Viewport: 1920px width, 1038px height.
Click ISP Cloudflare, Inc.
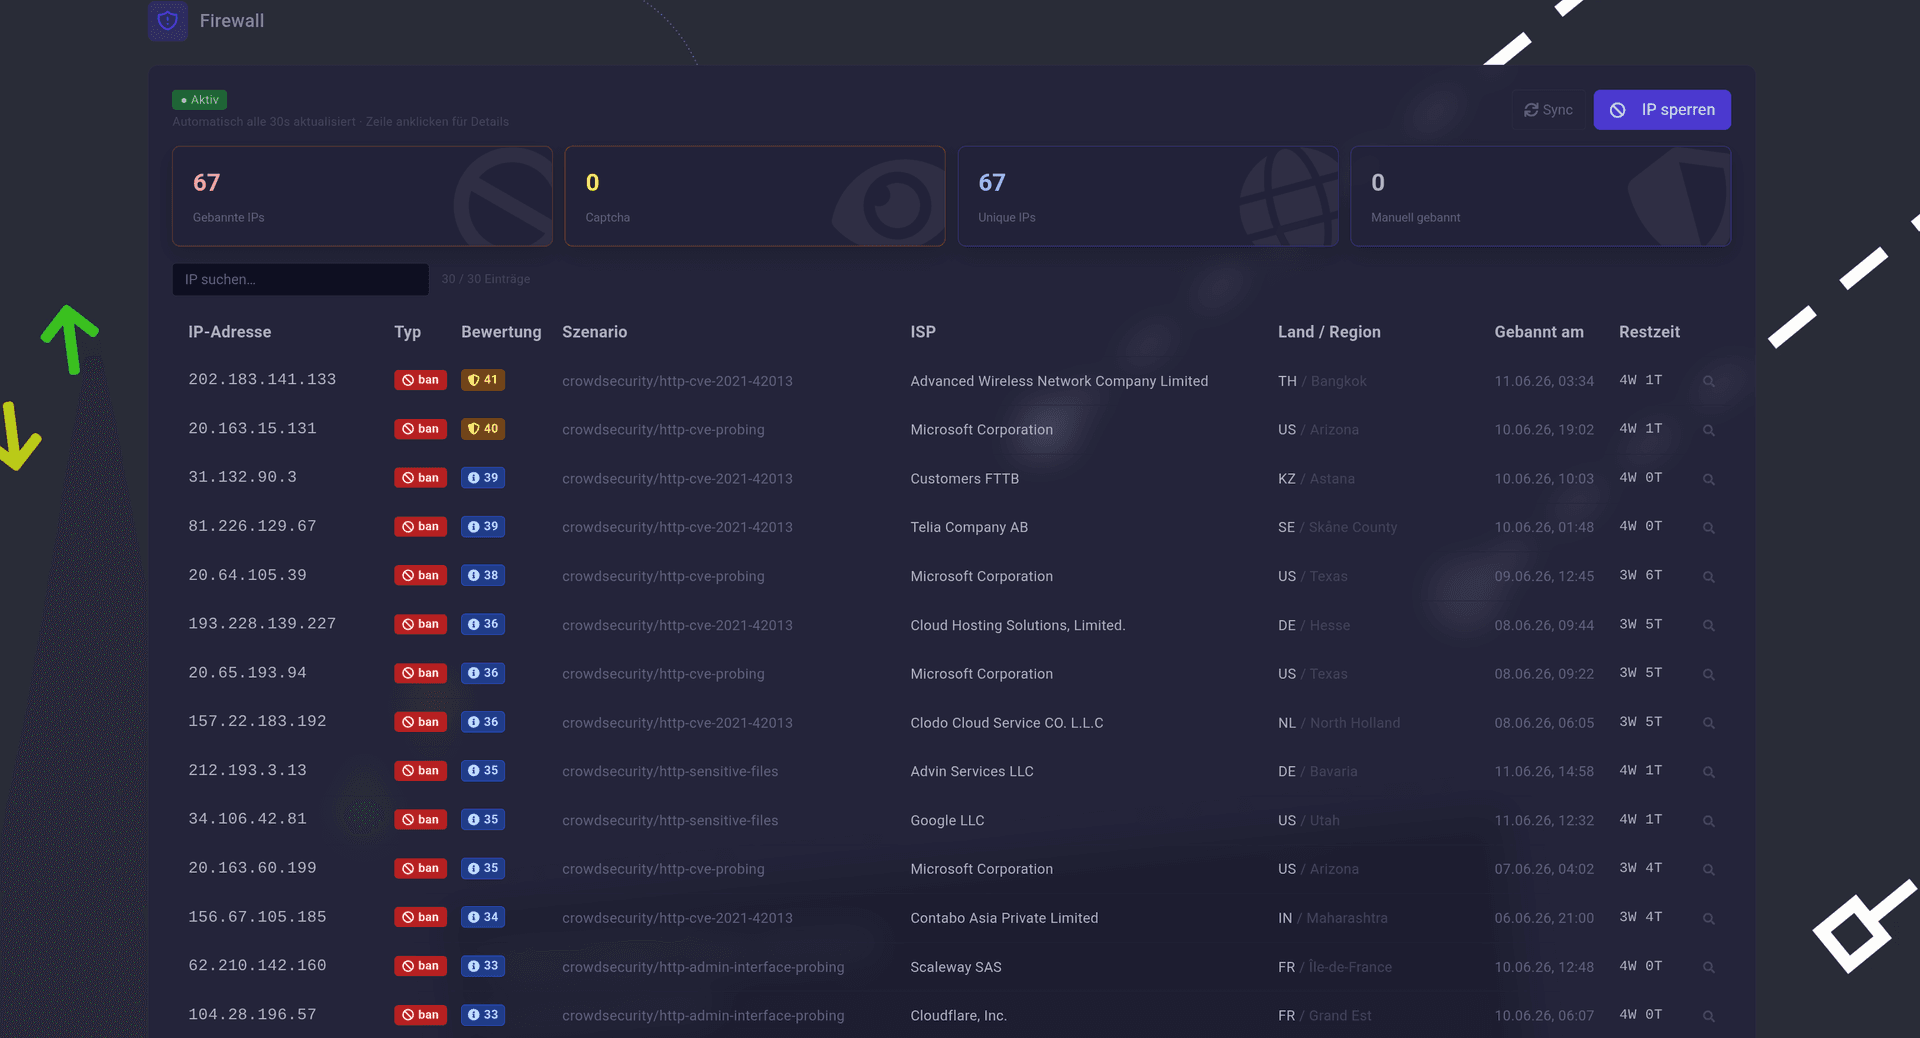(958, 1016)
